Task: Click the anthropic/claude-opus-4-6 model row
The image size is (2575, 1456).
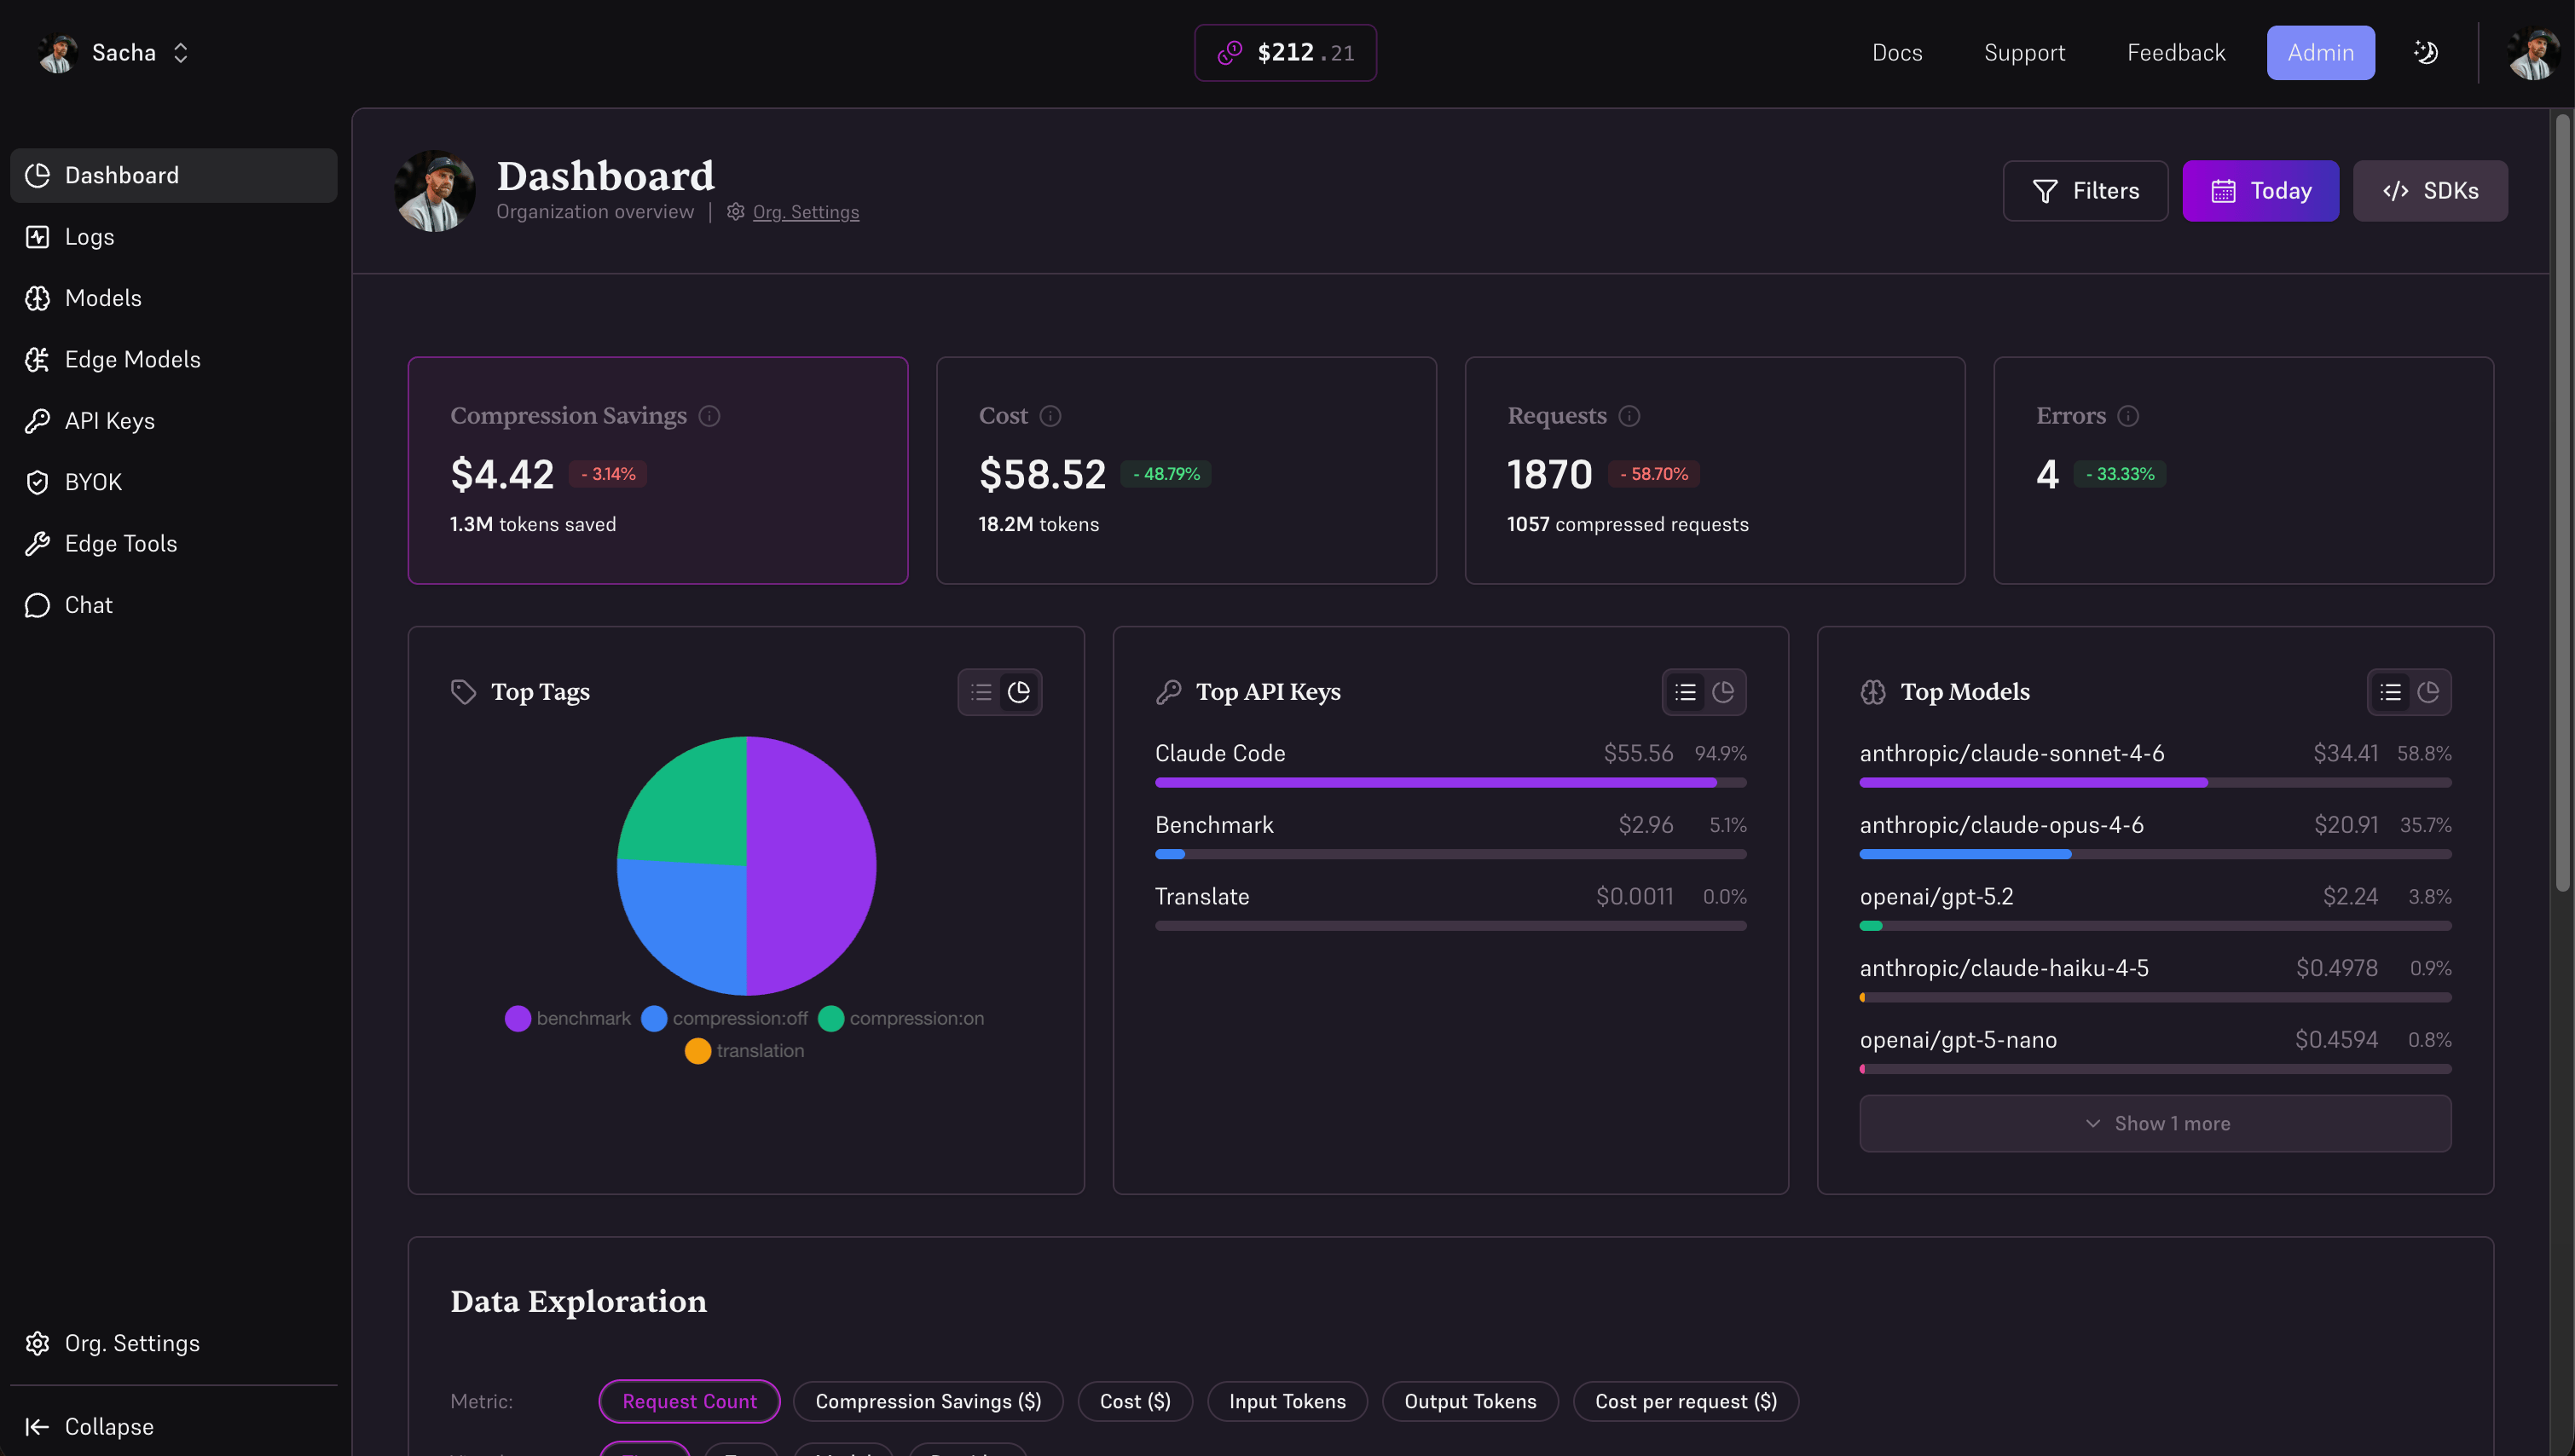Action: (x=2155, y=836)
